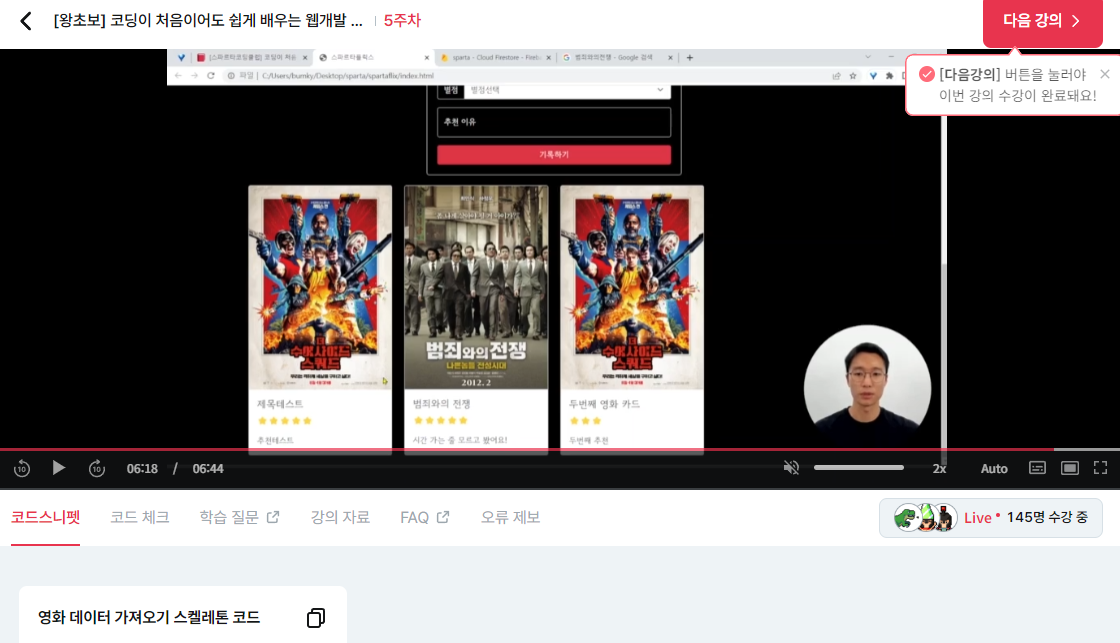This screenshot has height=643, width=1120.
Task: Close the 다음강의 tooltip popup
Action: (1104, 74)
